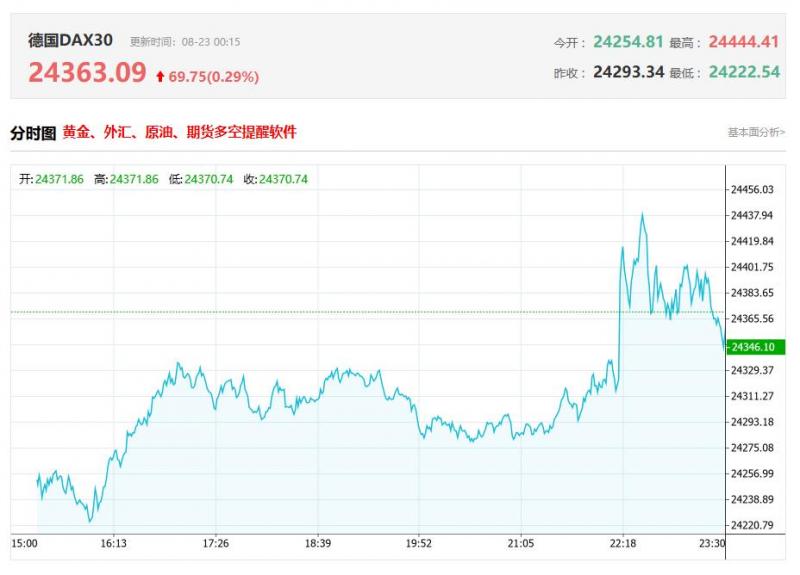Screen dimensions: 800x575
Task: Click the 24456.03 top price axis label
Action: [753, 189]
